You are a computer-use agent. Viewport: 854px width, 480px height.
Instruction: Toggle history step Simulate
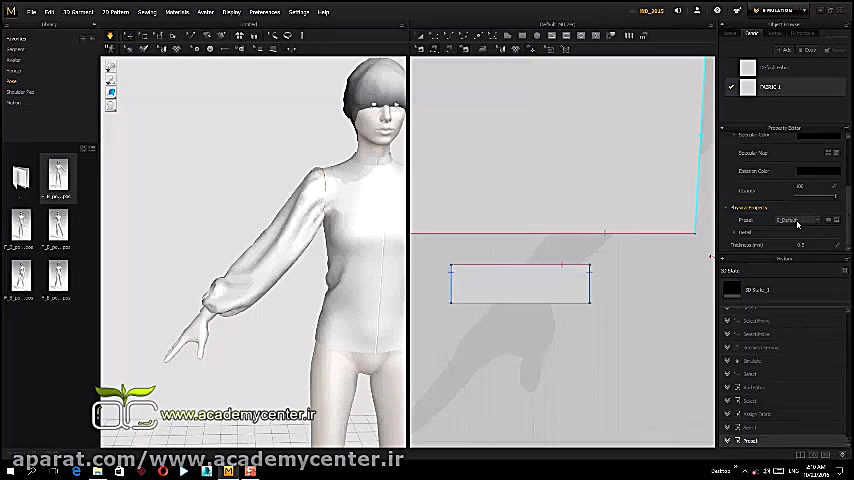coord(728,361)
